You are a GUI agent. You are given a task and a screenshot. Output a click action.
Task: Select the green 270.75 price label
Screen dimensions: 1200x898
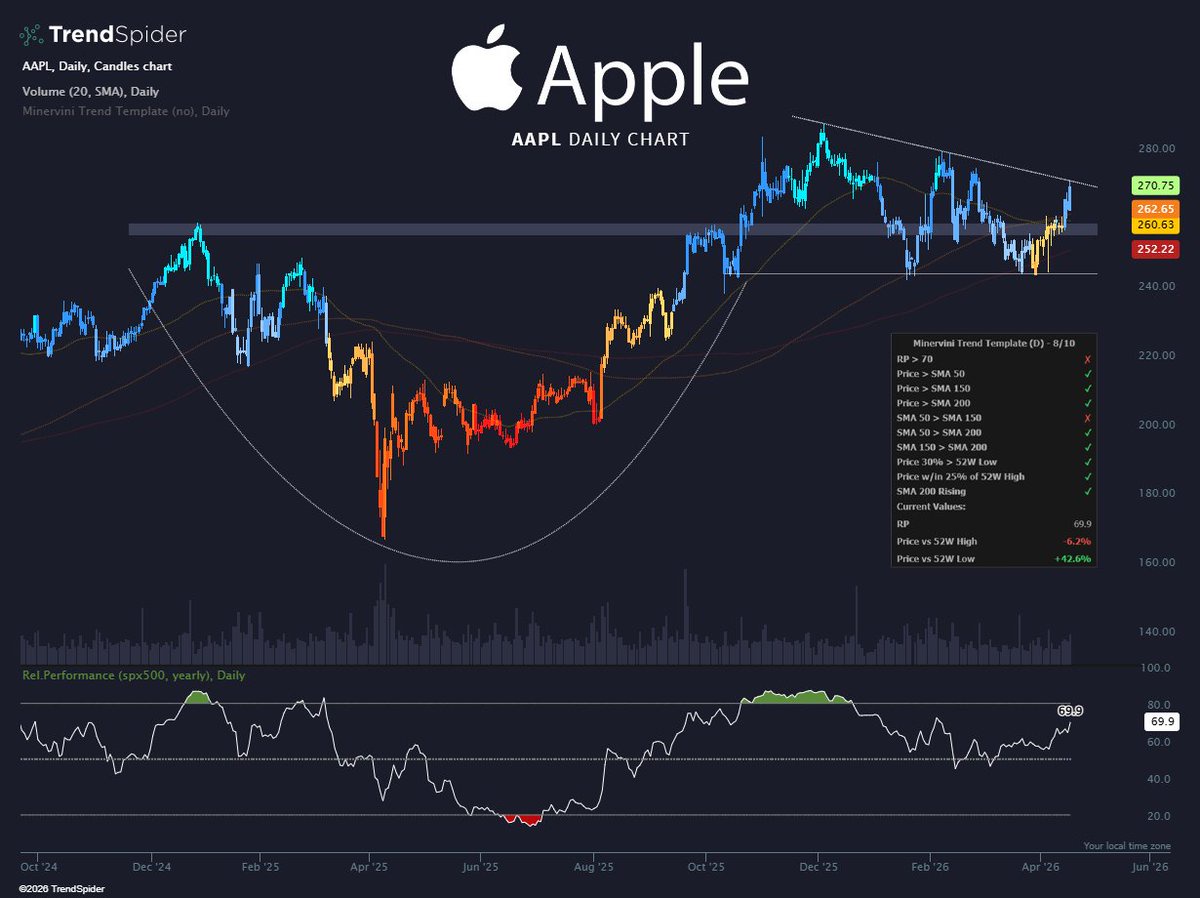[x=1155, y=185]
